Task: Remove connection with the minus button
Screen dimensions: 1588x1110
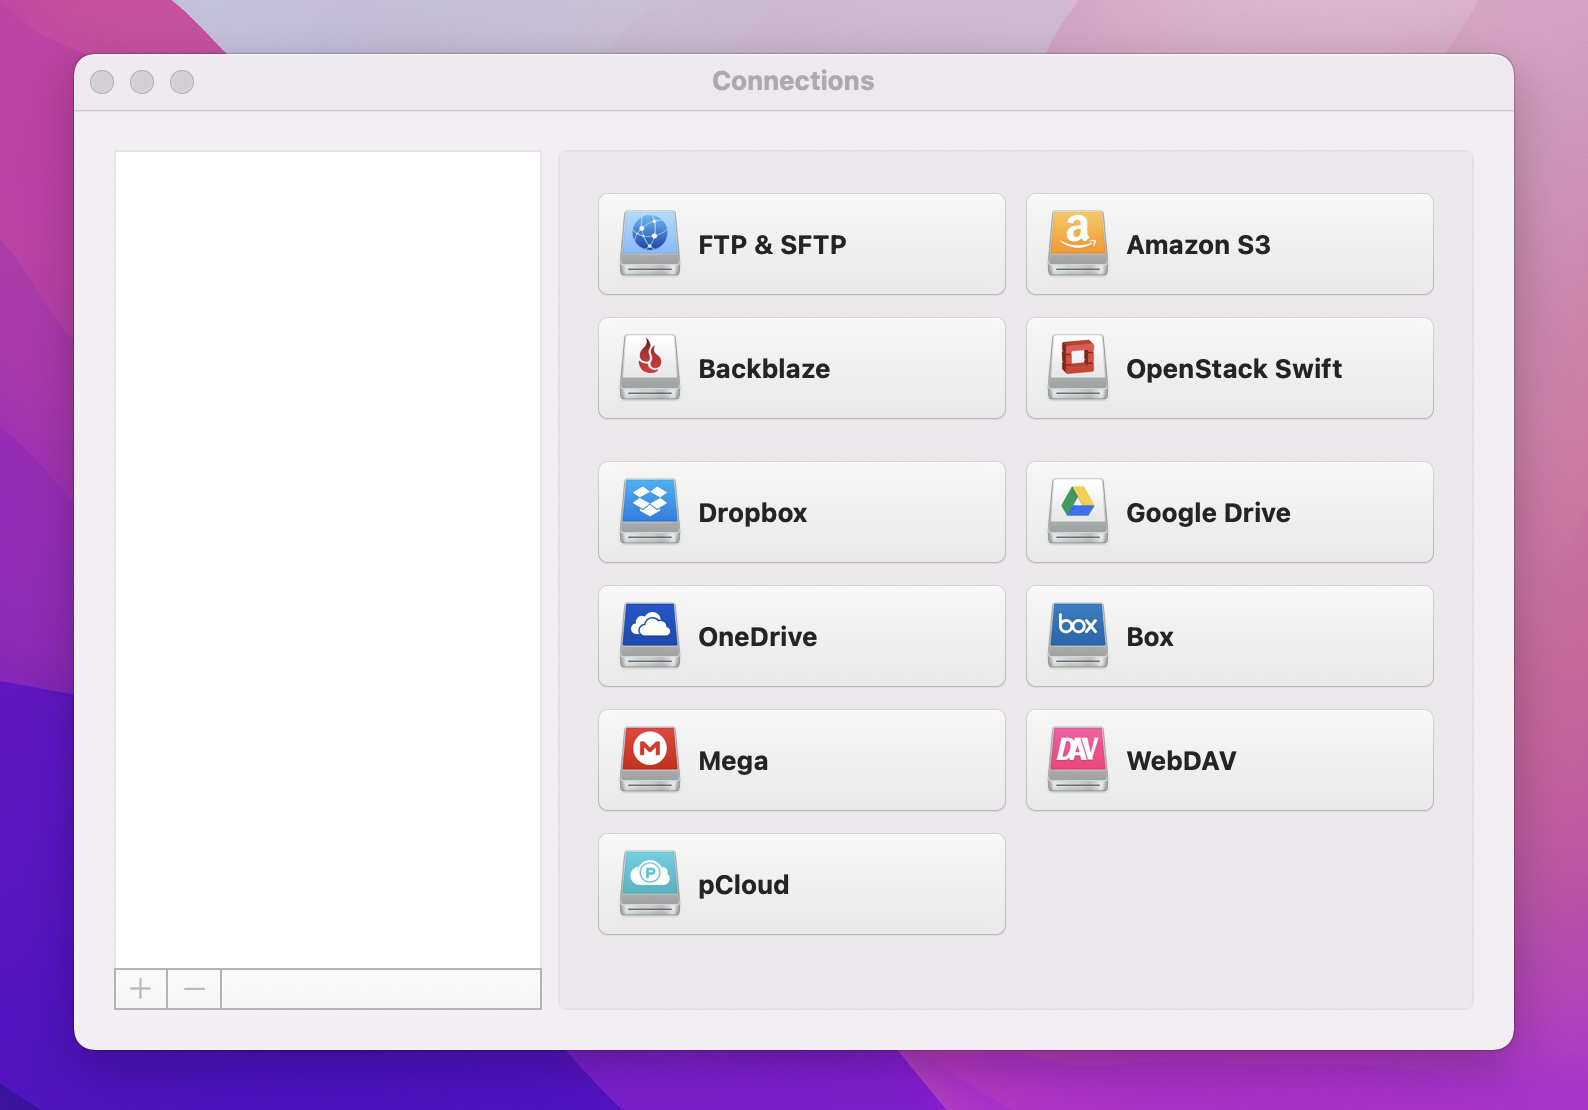Action: [194, 989]
